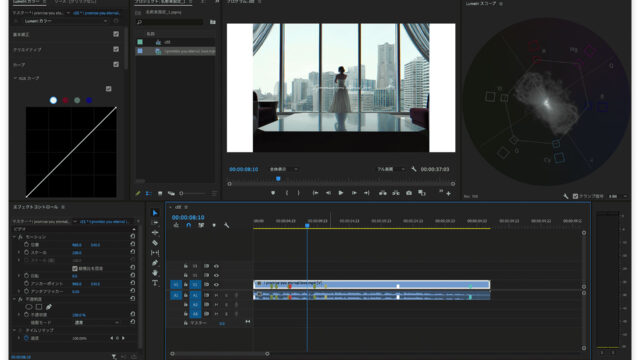Select the Slip tool
640x360 pixels.
click(x=155, y=253)
